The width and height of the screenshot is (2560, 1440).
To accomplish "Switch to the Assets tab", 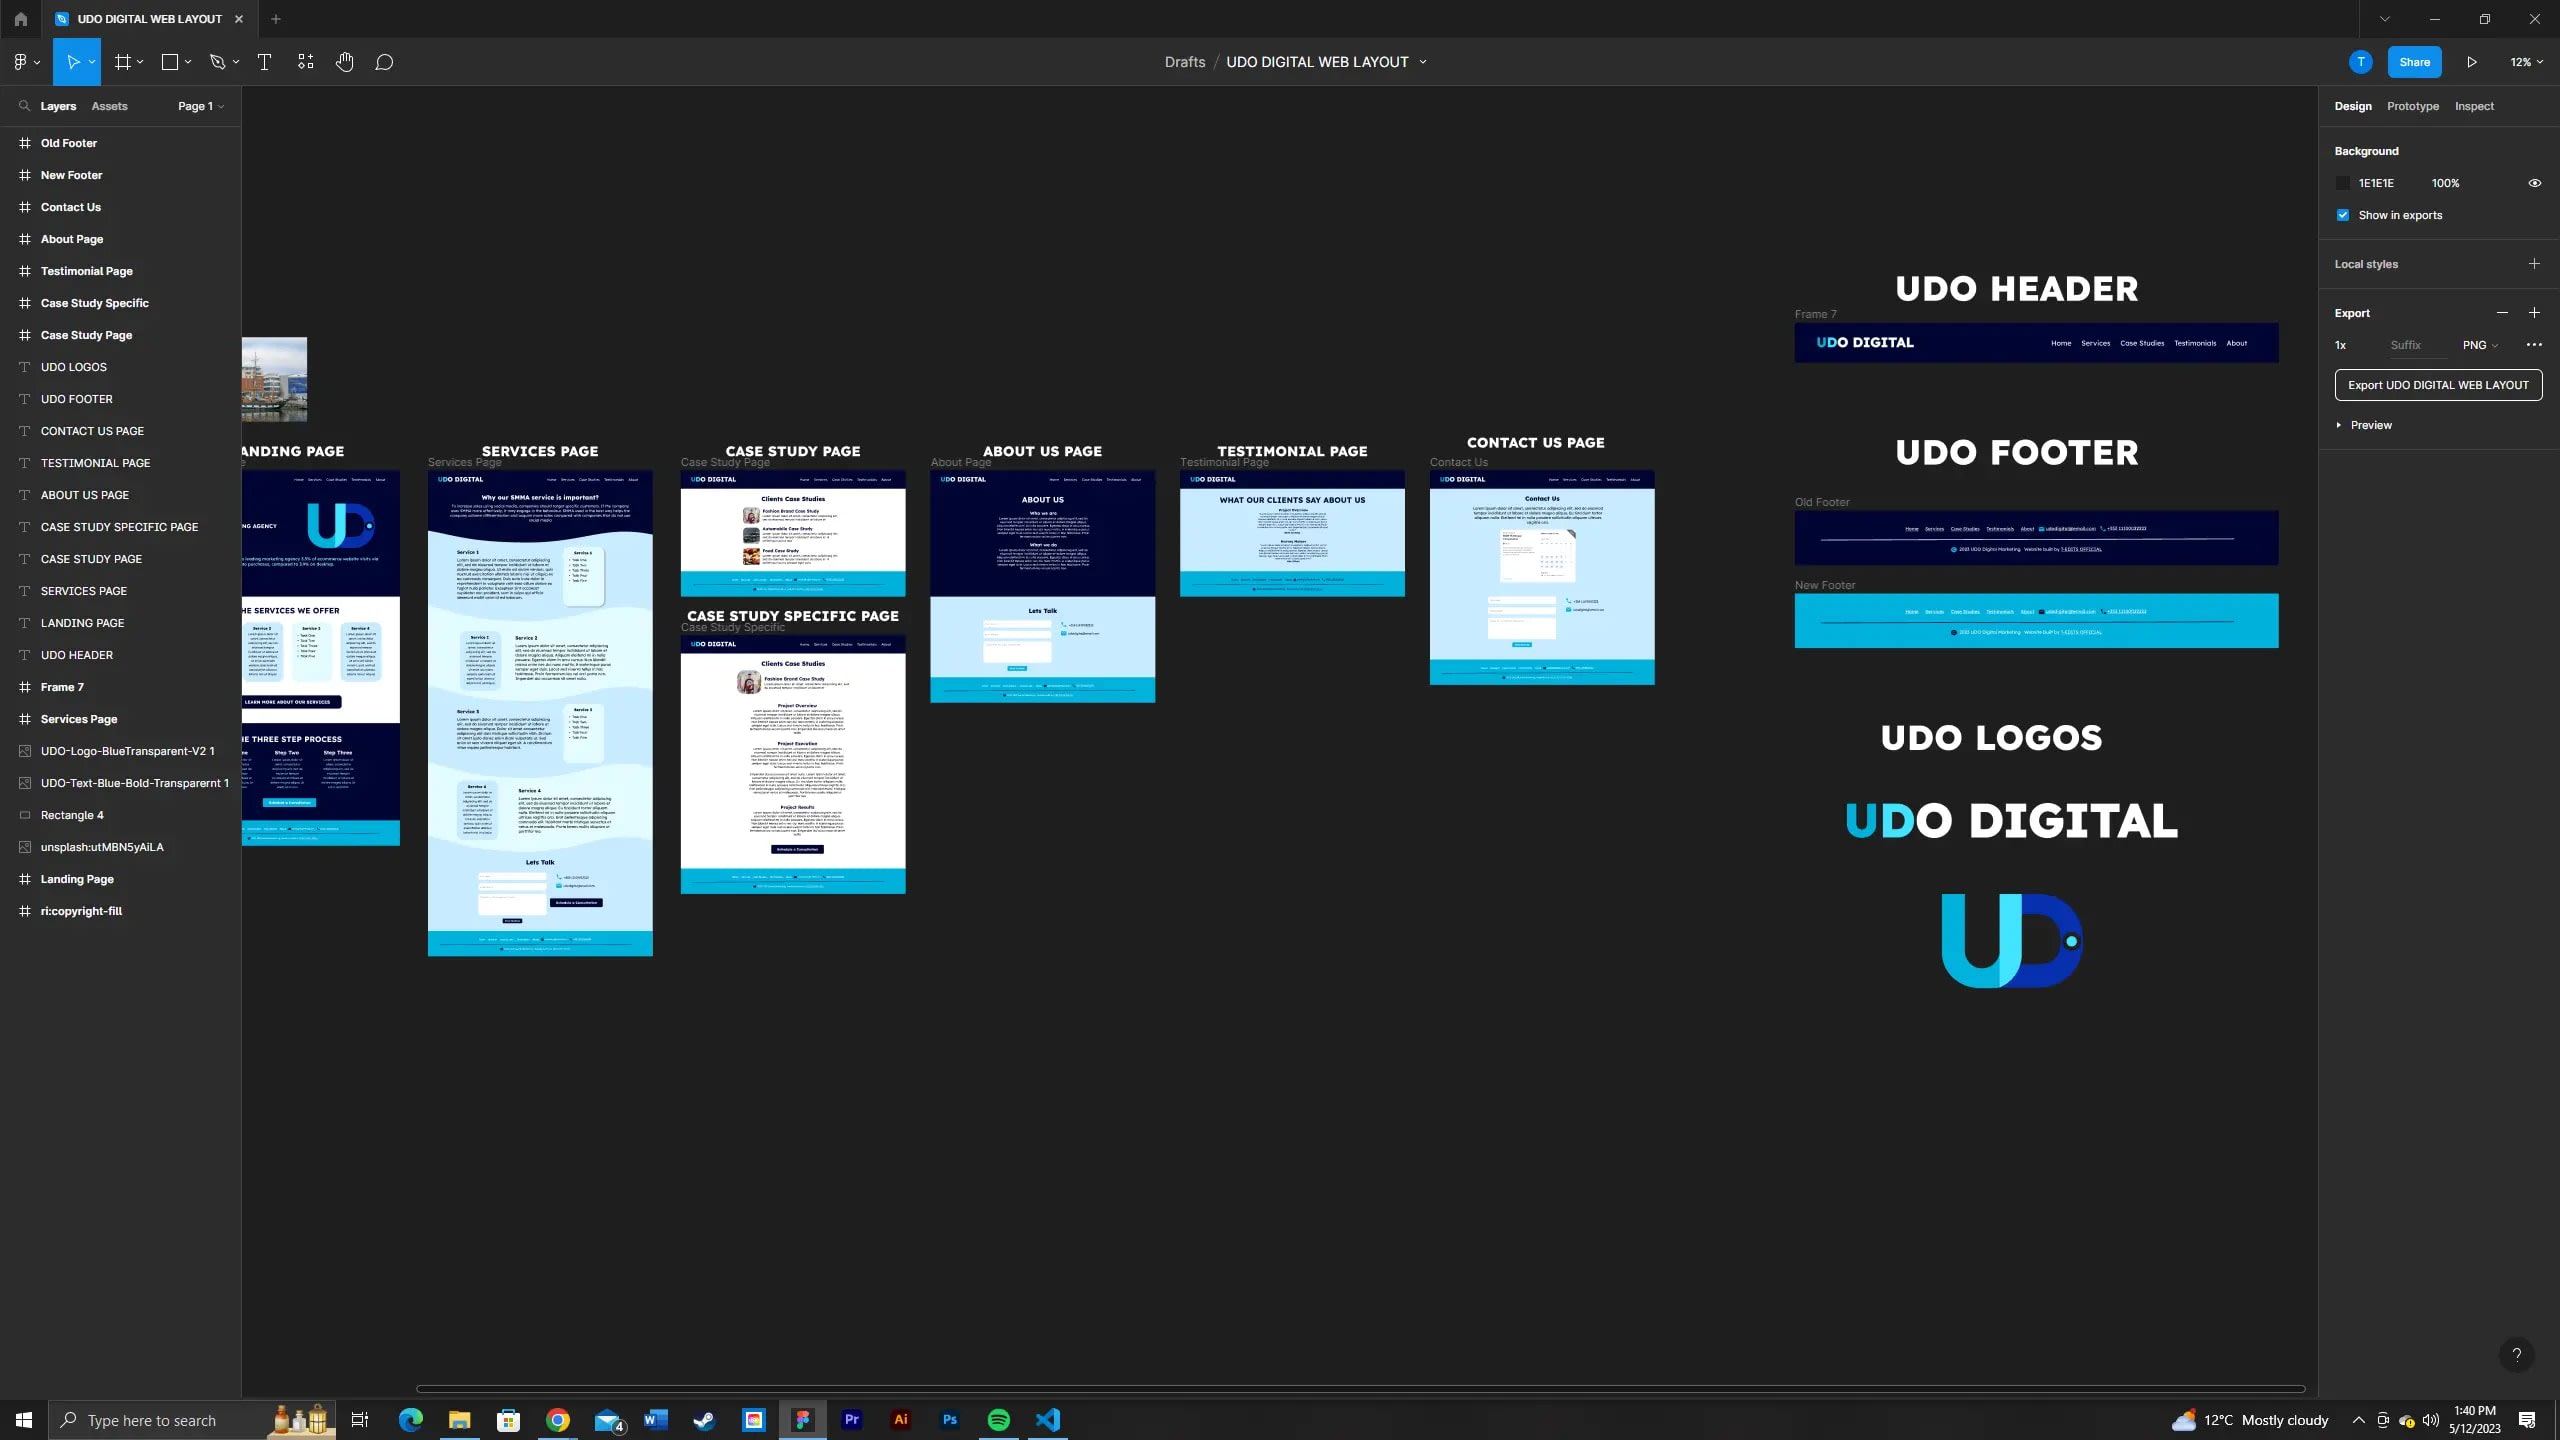I will pos(109,106).
